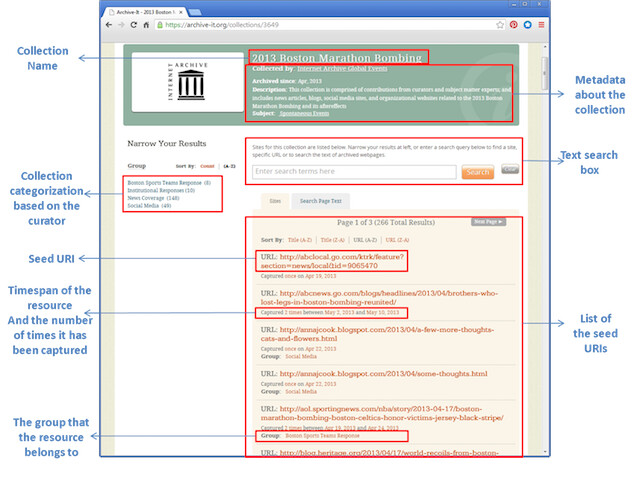Switch to the Sites tab
Image resolution: width=637 pixels, height=480 pixels.
tap(275, 201)
